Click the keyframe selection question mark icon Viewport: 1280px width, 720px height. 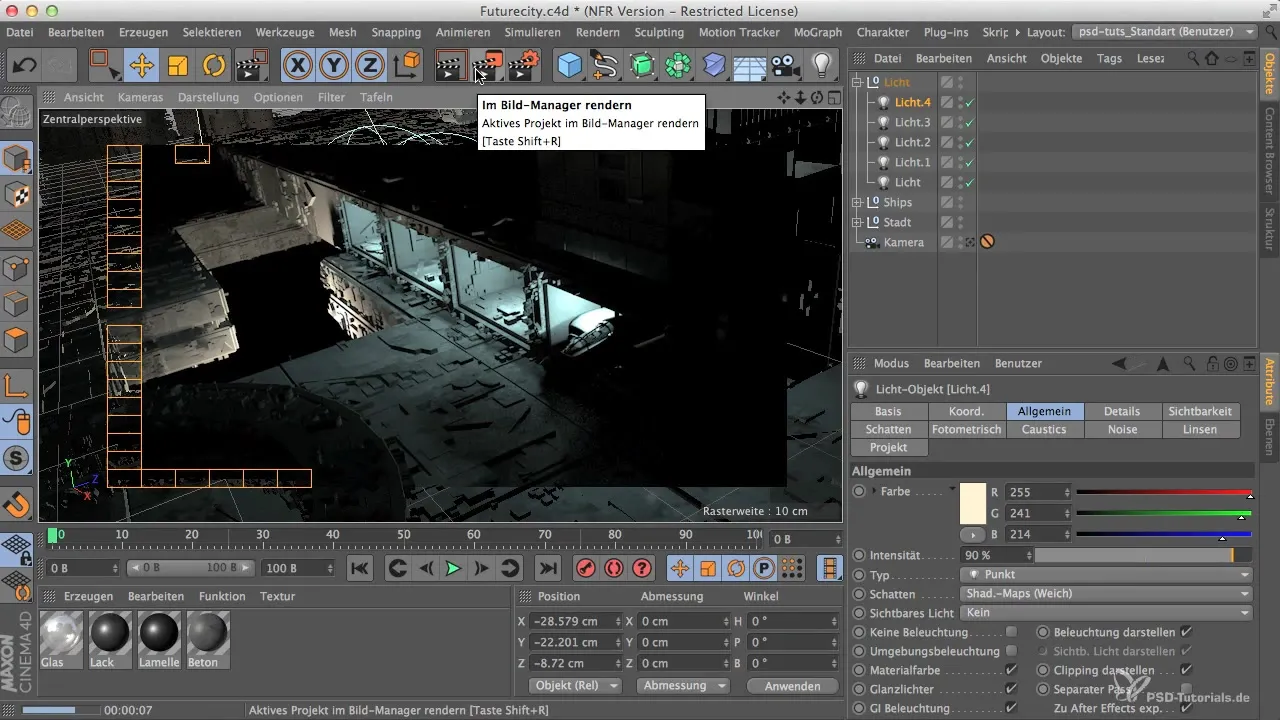point(642,568)
